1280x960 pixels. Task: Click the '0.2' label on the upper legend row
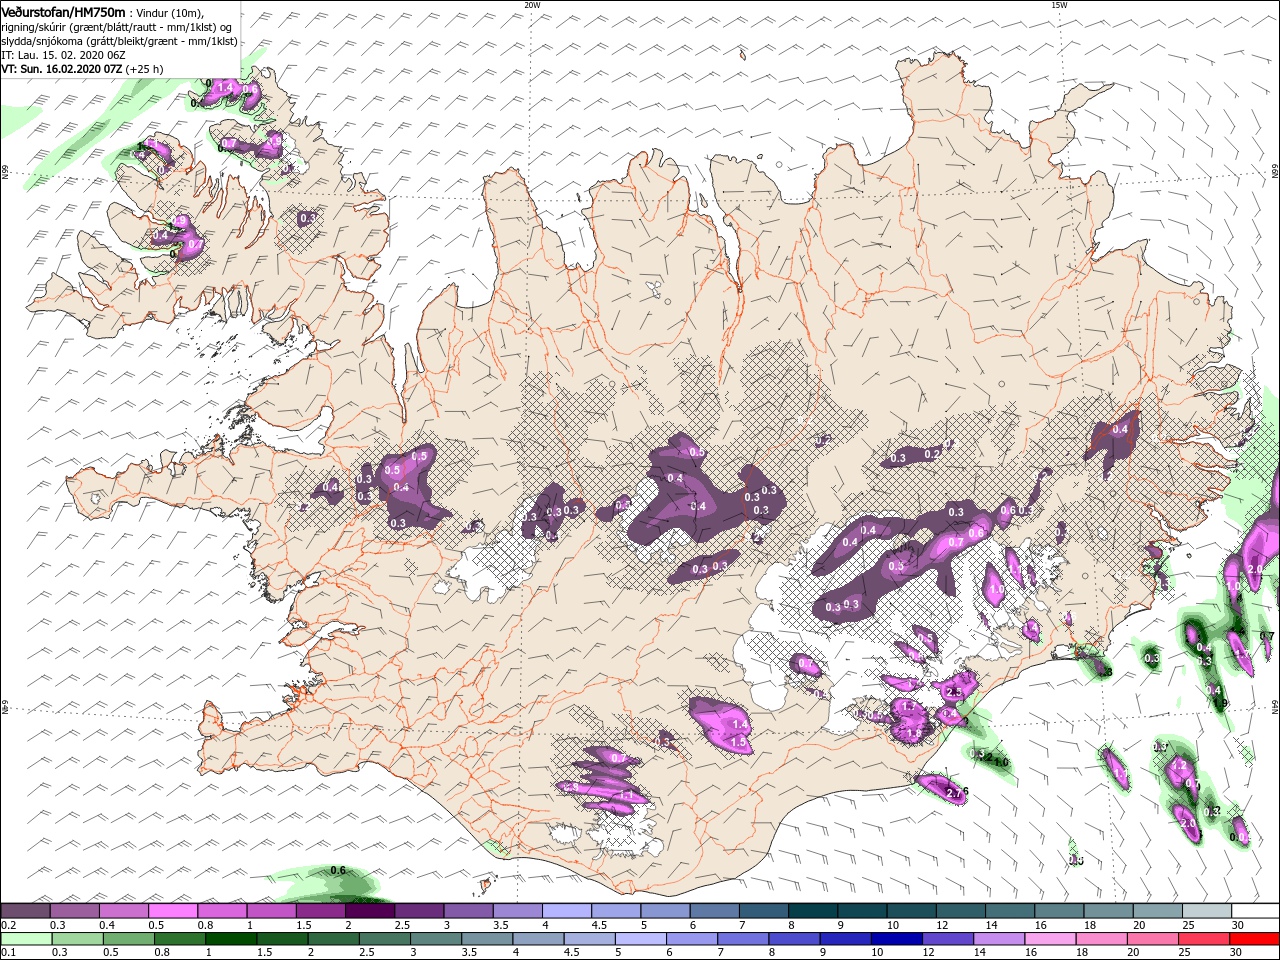coord(8,925)
